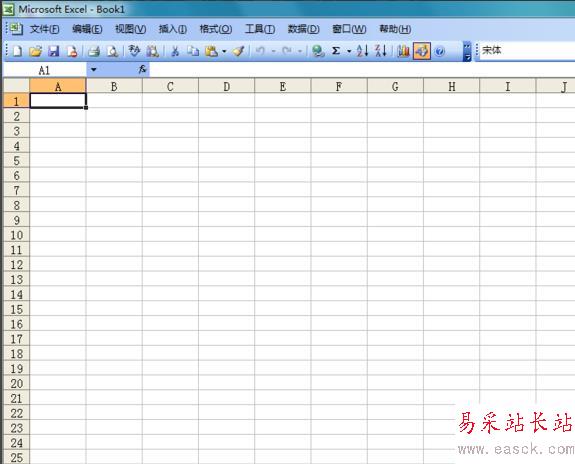Launch the Chart Wizard icon
The image size is (575, 464).
pos(403,51)
